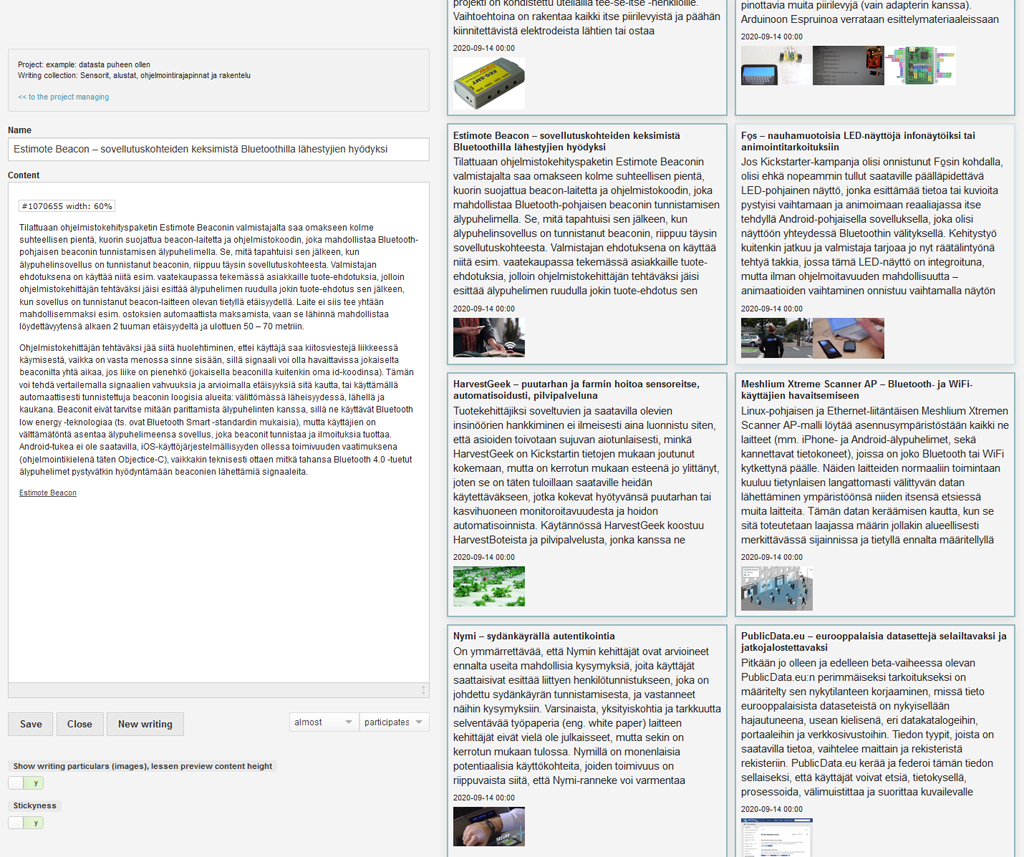Click the Save button

[x=31, y=724]
